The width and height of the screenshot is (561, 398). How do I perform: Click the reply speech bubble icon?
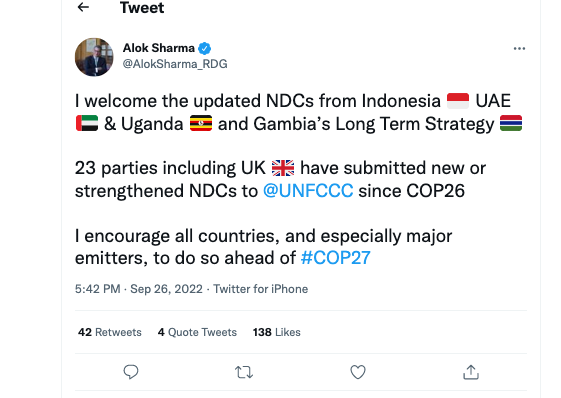point(131,372)
